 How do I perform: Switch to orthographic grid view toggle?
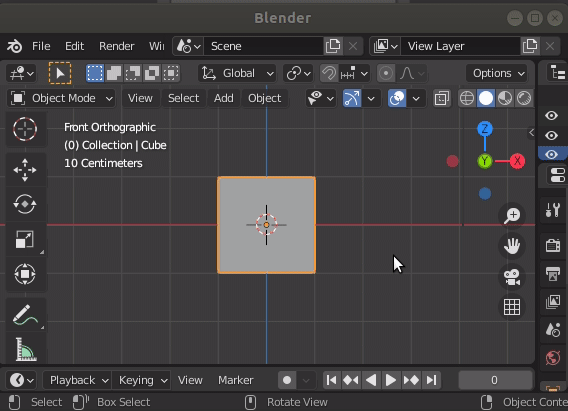(x=512, y=307)
